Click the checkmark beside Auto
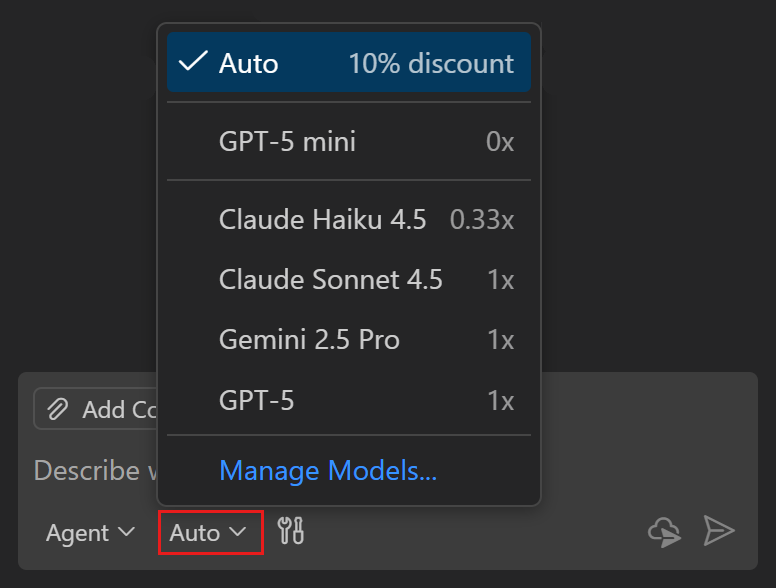Screen dimensions: 776x588 (x=192, y=63)
